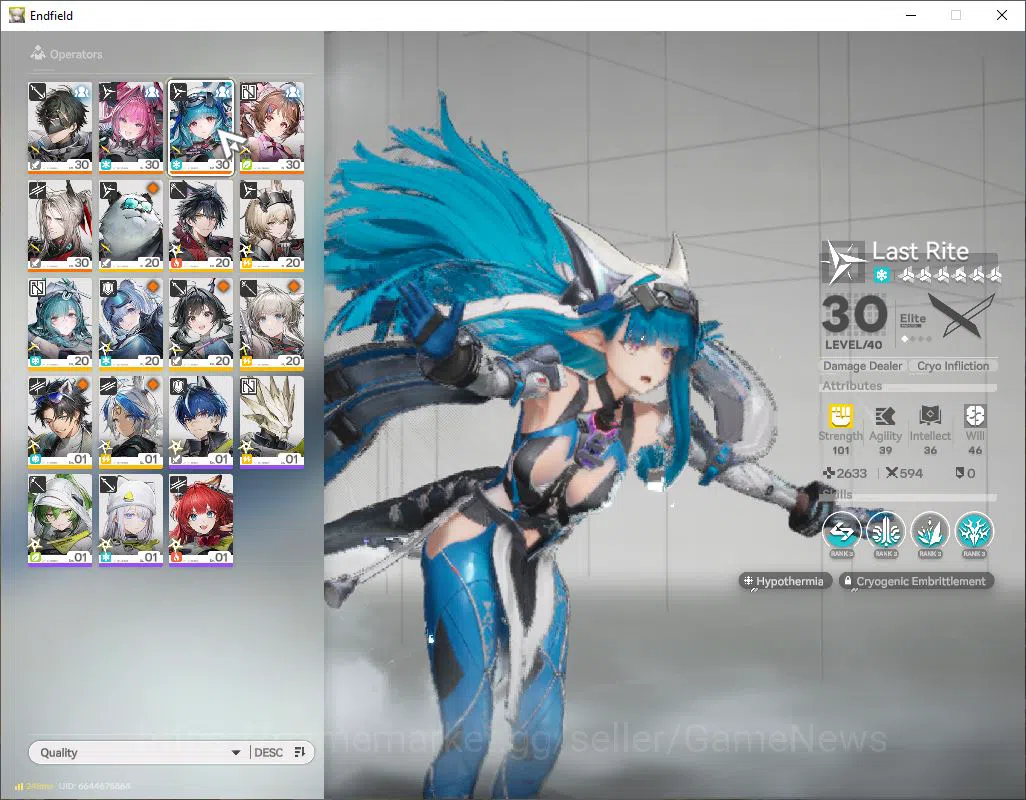1026x800 pixels.
Task: Toggle the DESC sort order button
Action: coord(279,752)
